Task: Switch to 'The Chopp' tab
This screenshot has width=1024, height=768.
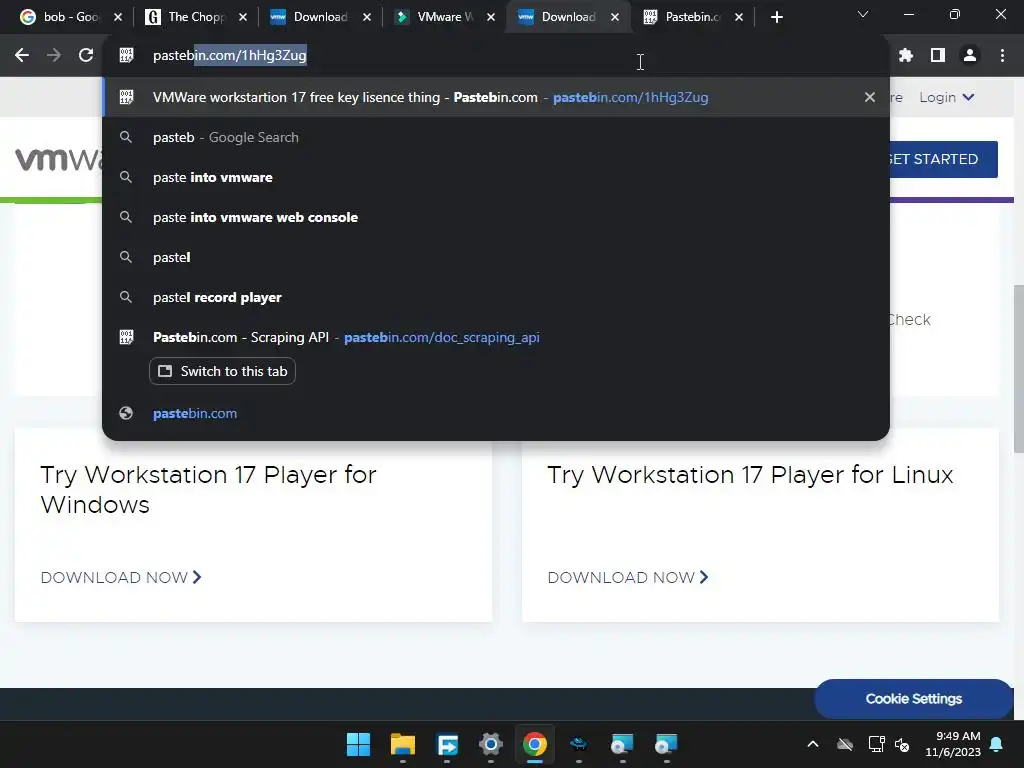Action: pyautogui.click(x=186, y=17)
